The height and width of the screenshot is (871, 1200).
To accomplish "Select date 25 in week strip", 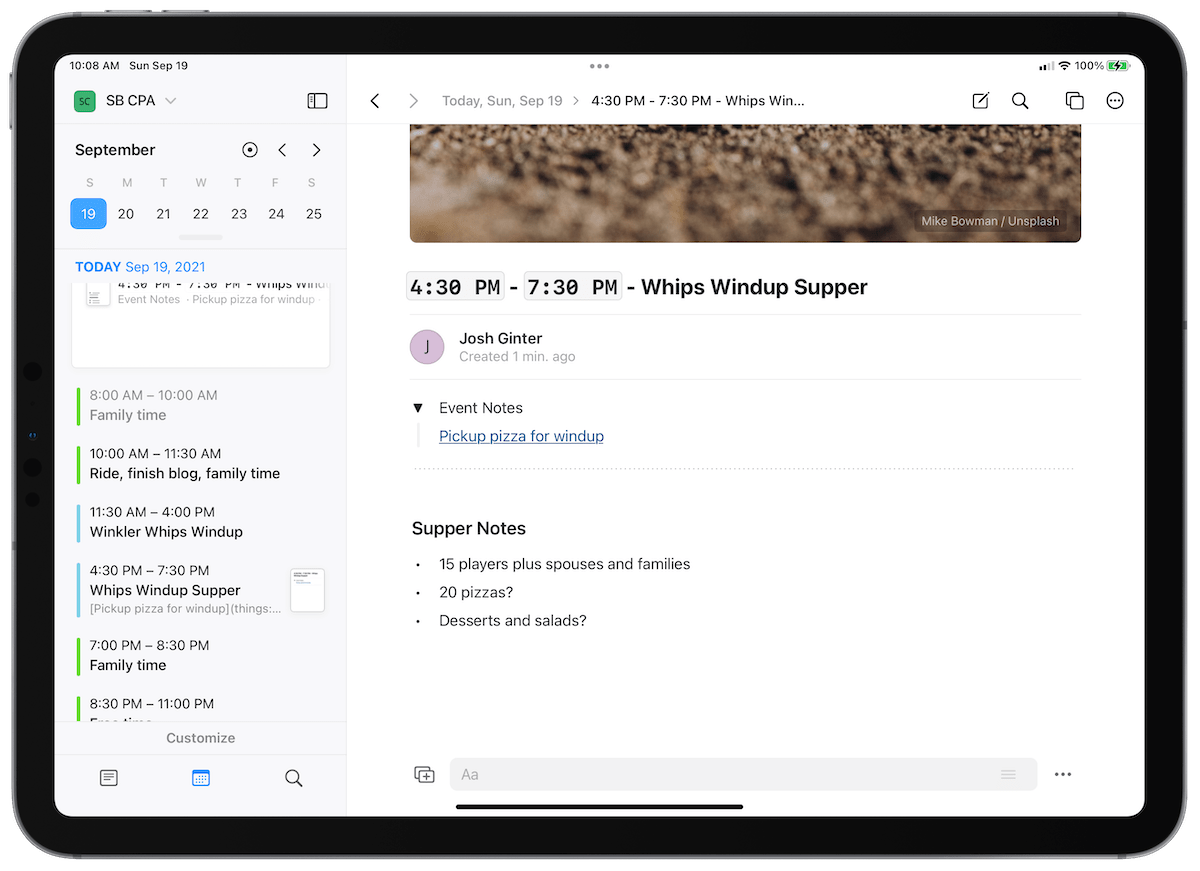I will 314,213.
